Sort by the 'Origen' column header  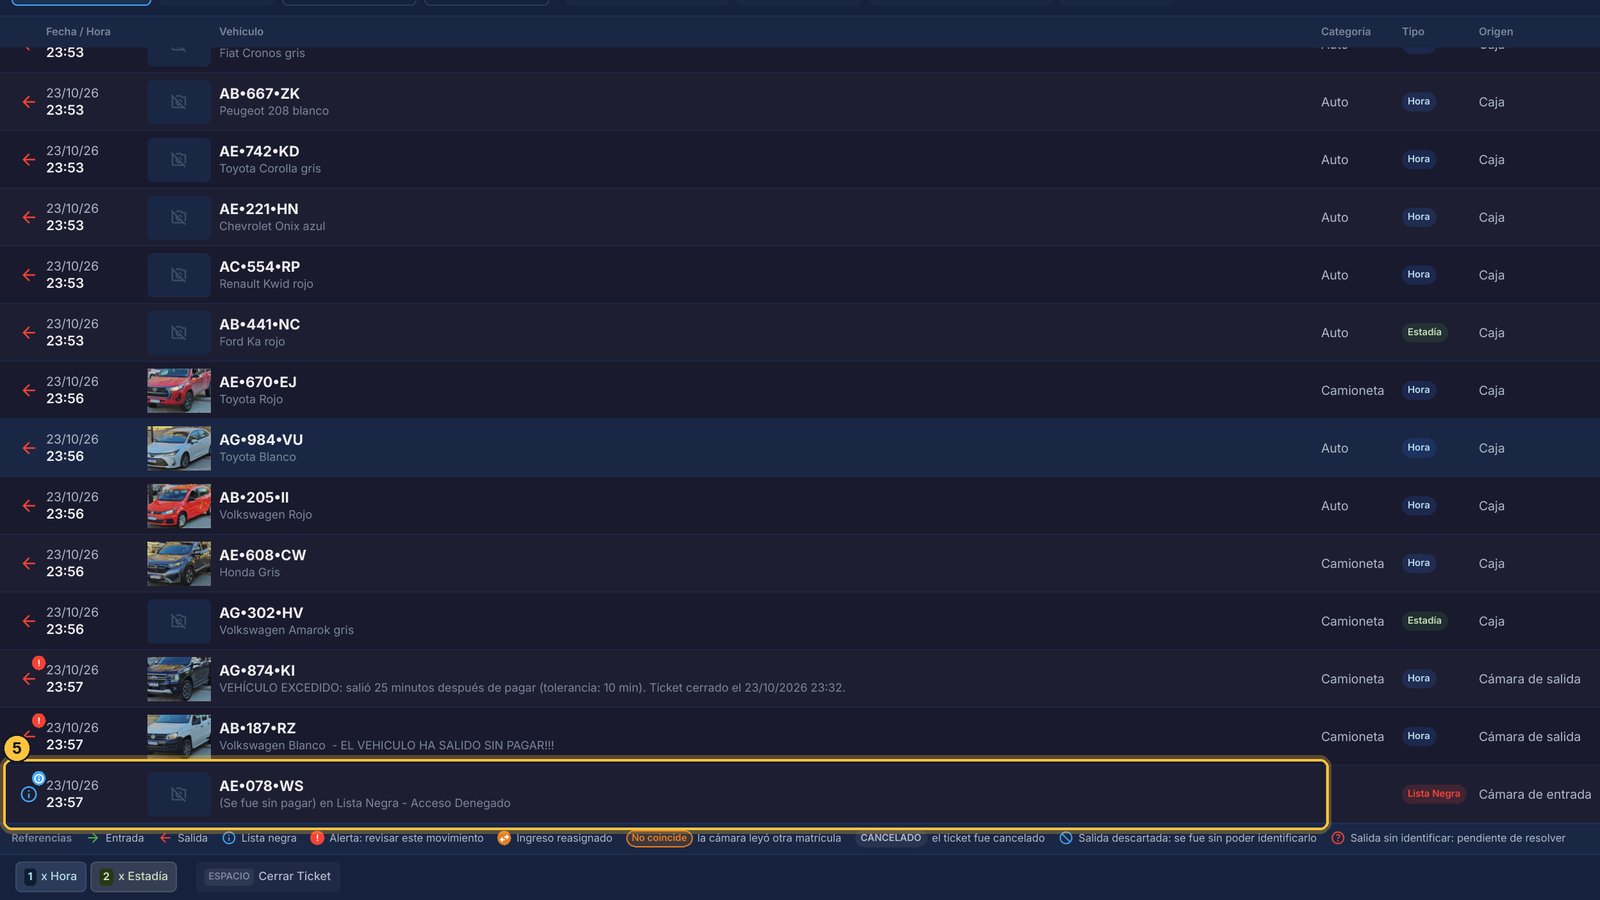point(1495,32)
